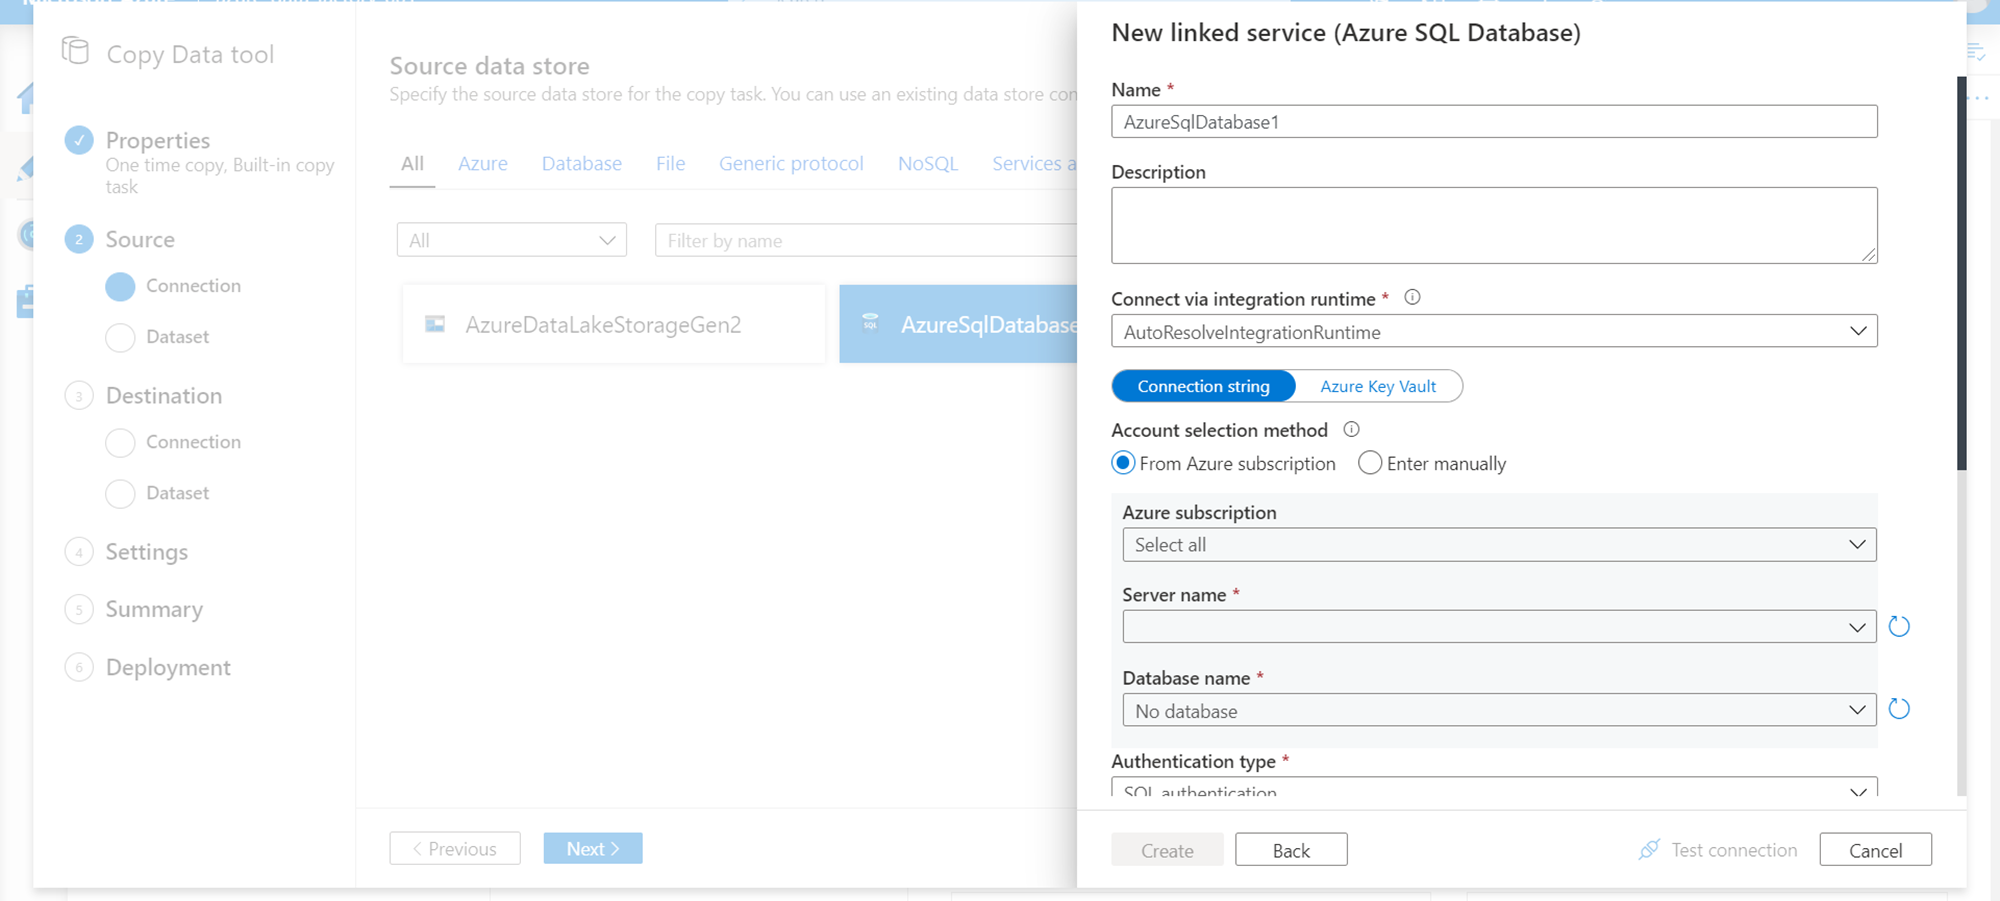2000x901 pixels.
Task: Click the integration runtime info icon
Action: [x=1412, y=297]
